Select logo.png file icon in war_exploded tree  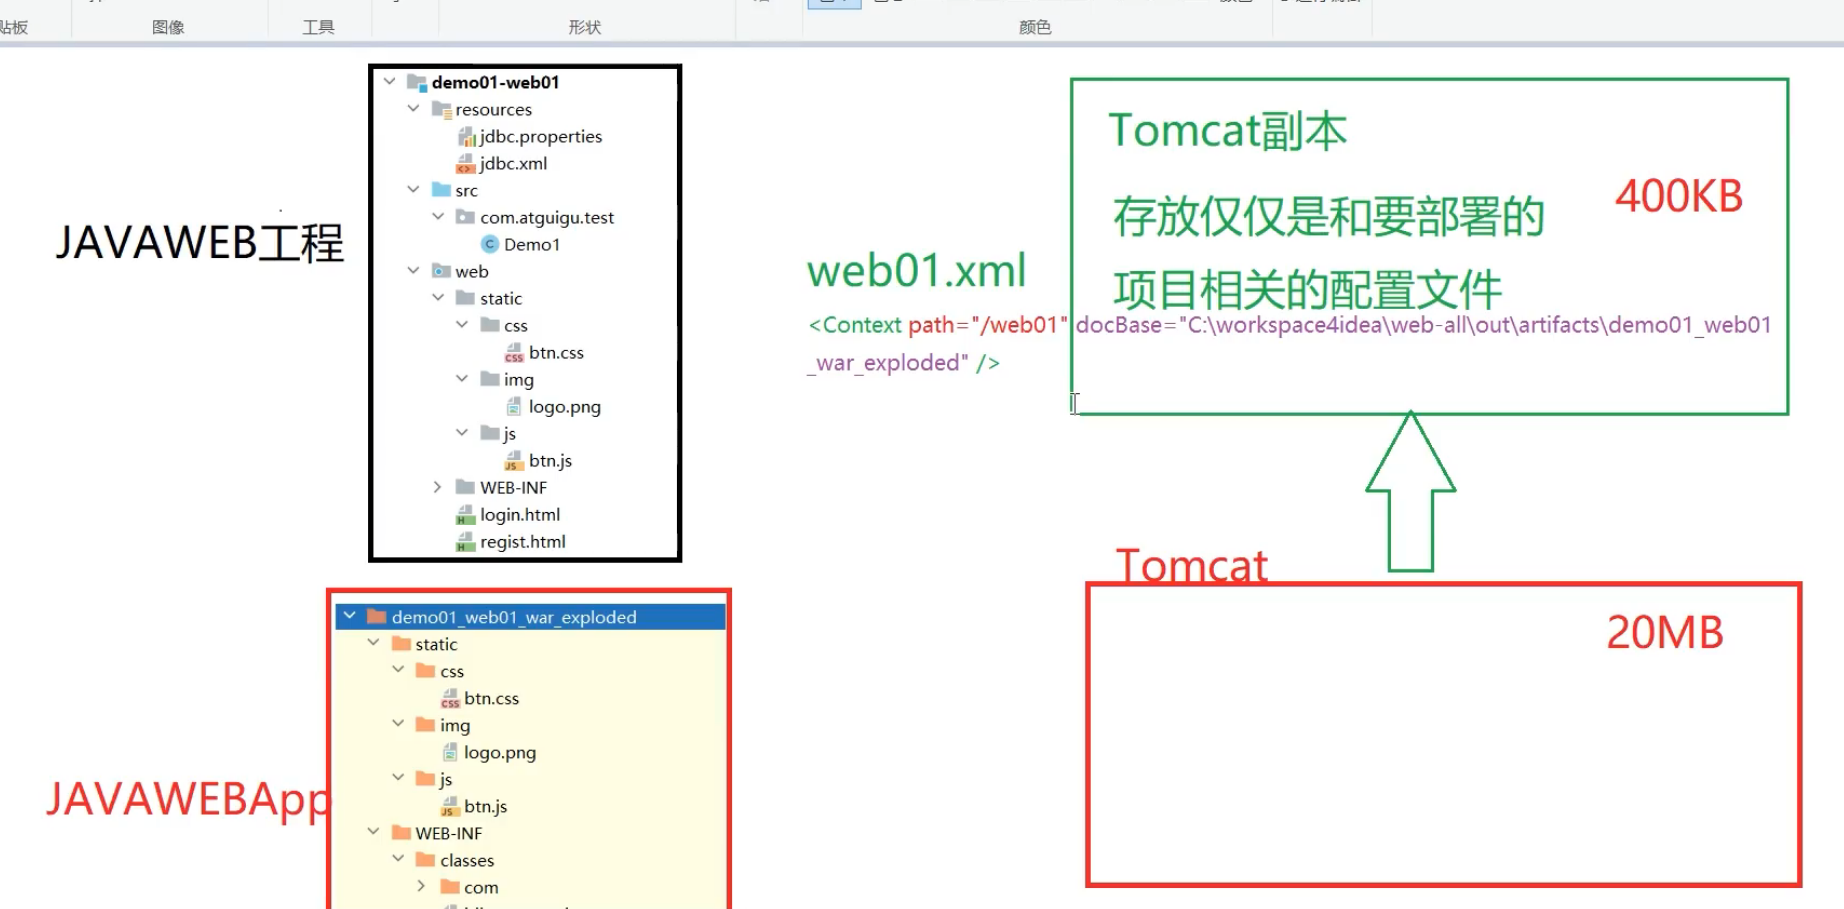tap(450, 752)
